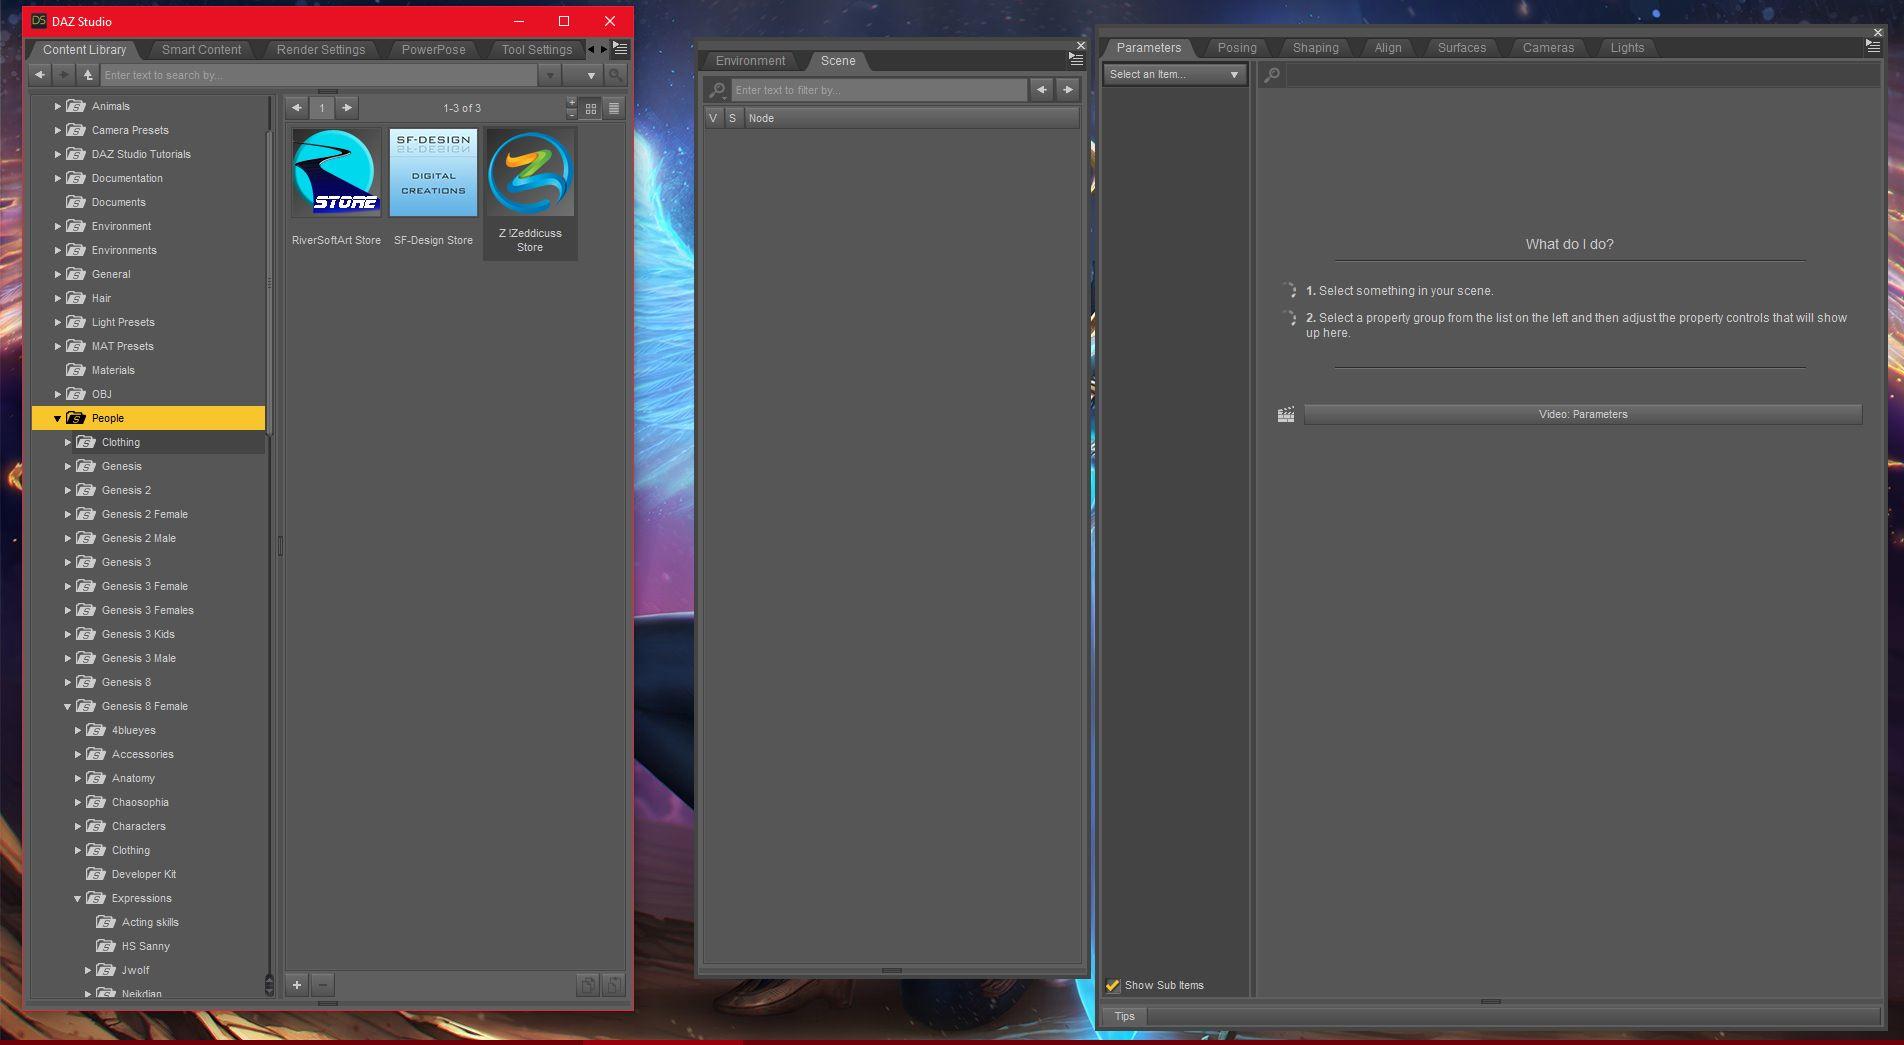Click the Content Library search text field

pyautogui.click(x=319, y=75)
